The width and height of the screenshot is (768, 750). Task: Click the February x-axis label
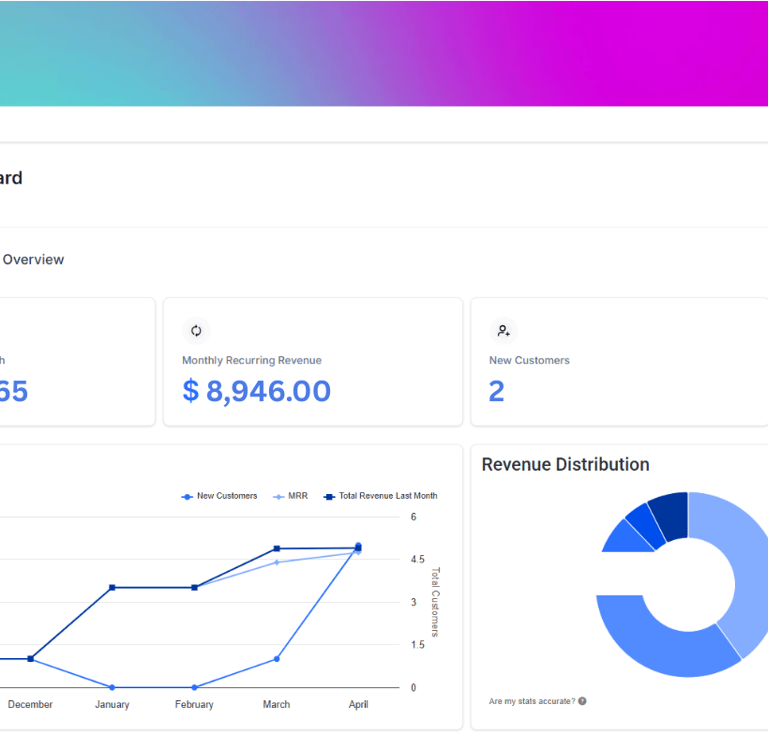coord(194,704)
